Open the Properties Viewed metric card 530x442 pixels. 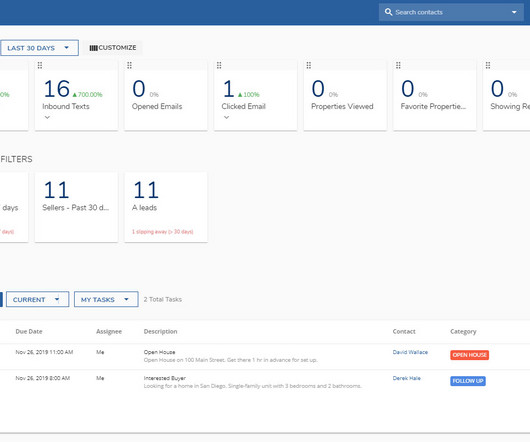tap(345, 96)
